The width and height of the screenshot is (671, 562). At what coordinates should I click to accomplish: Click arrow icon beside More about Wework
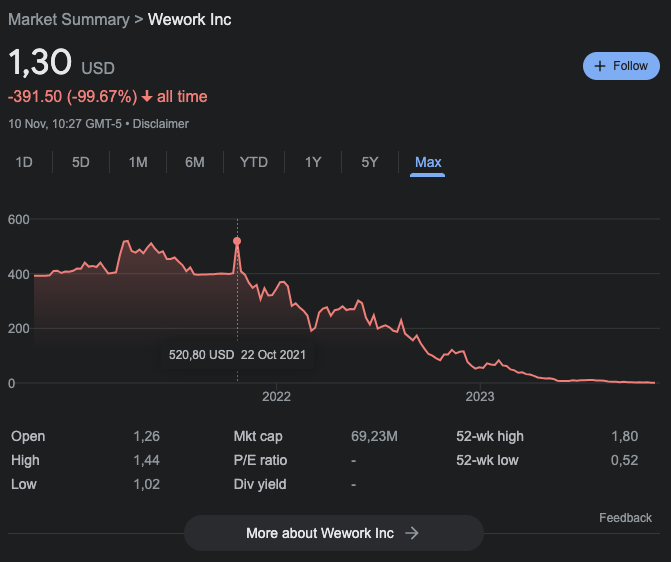(x=411, y=533)
